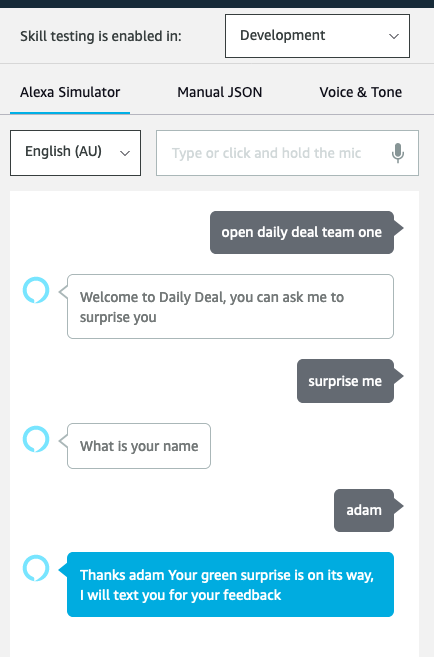
Task: Focus the utterance text input field
Action: click(x=287, y=153)
